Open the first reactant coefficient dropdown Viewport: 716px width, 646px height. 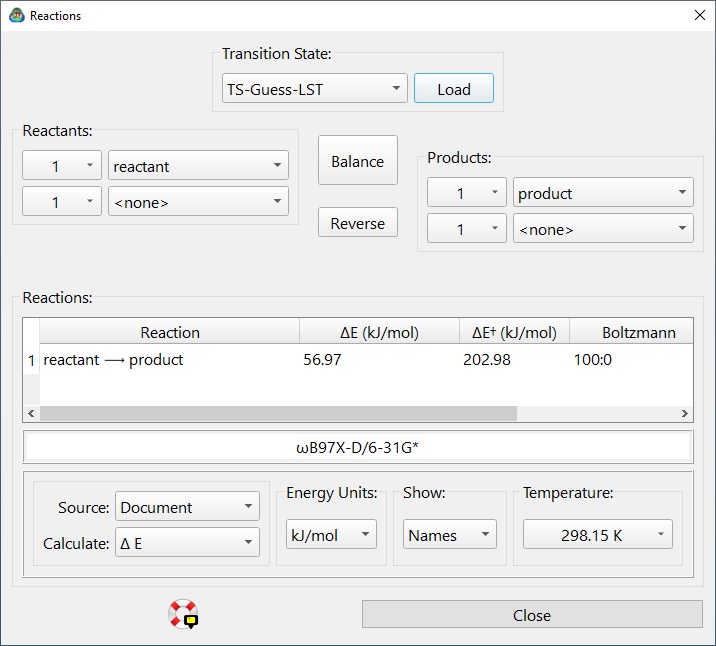point(62,165)
